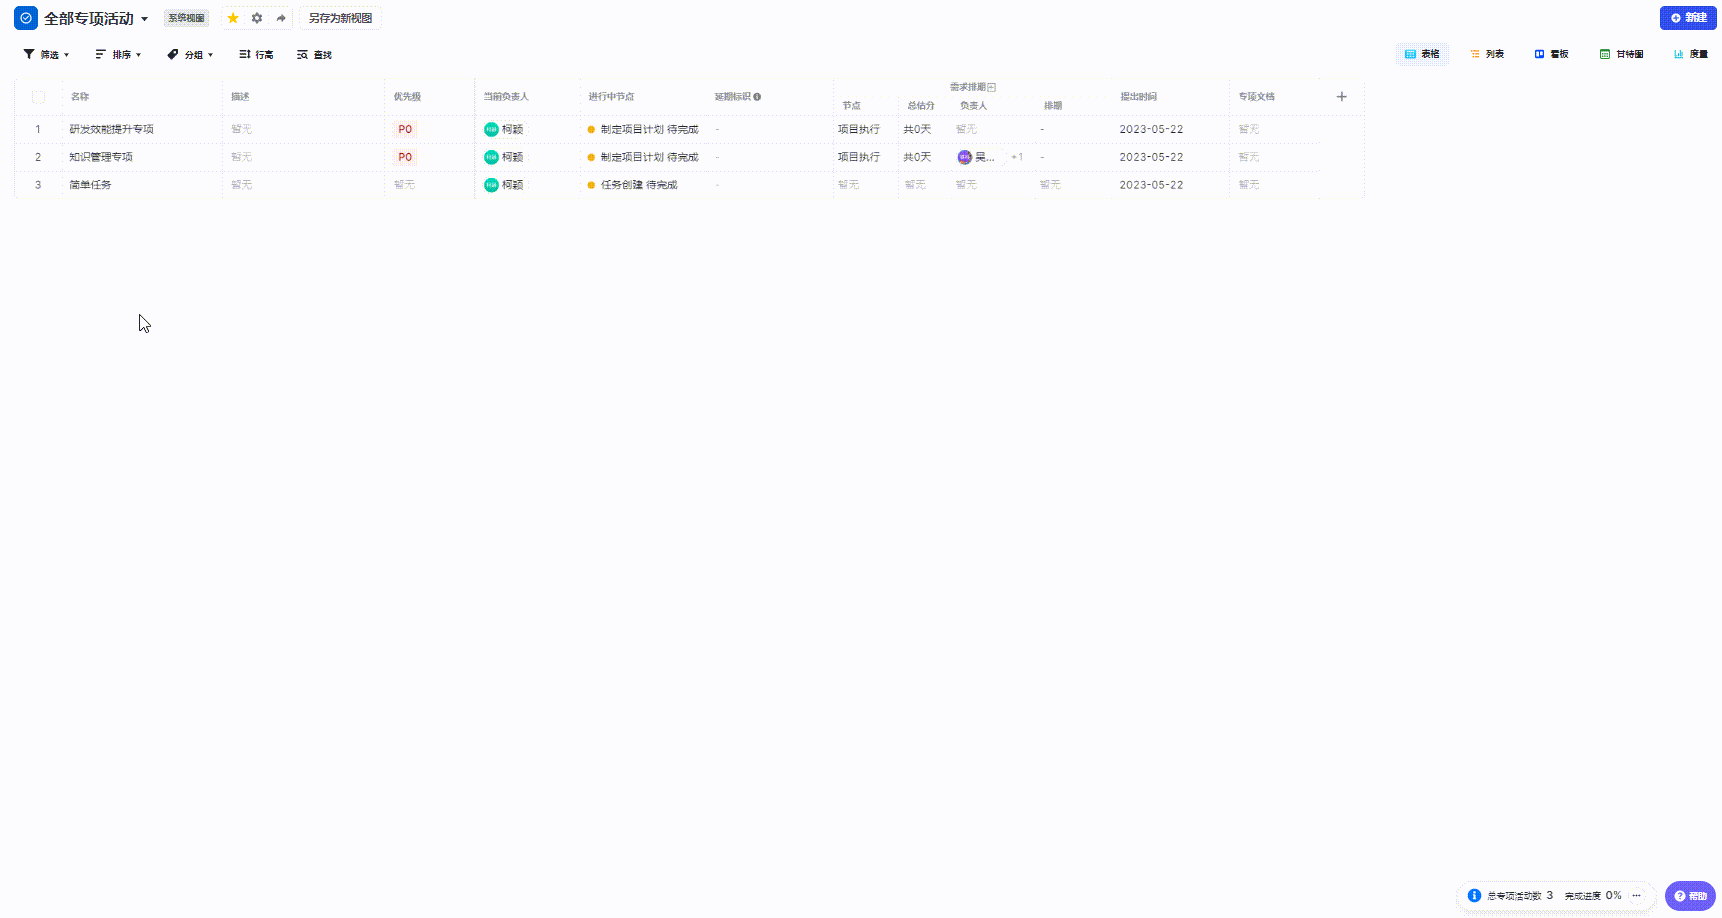Collapse the 需求排期 column group icon
This screenshot has width=1722, height=918.
pos(992,87)
